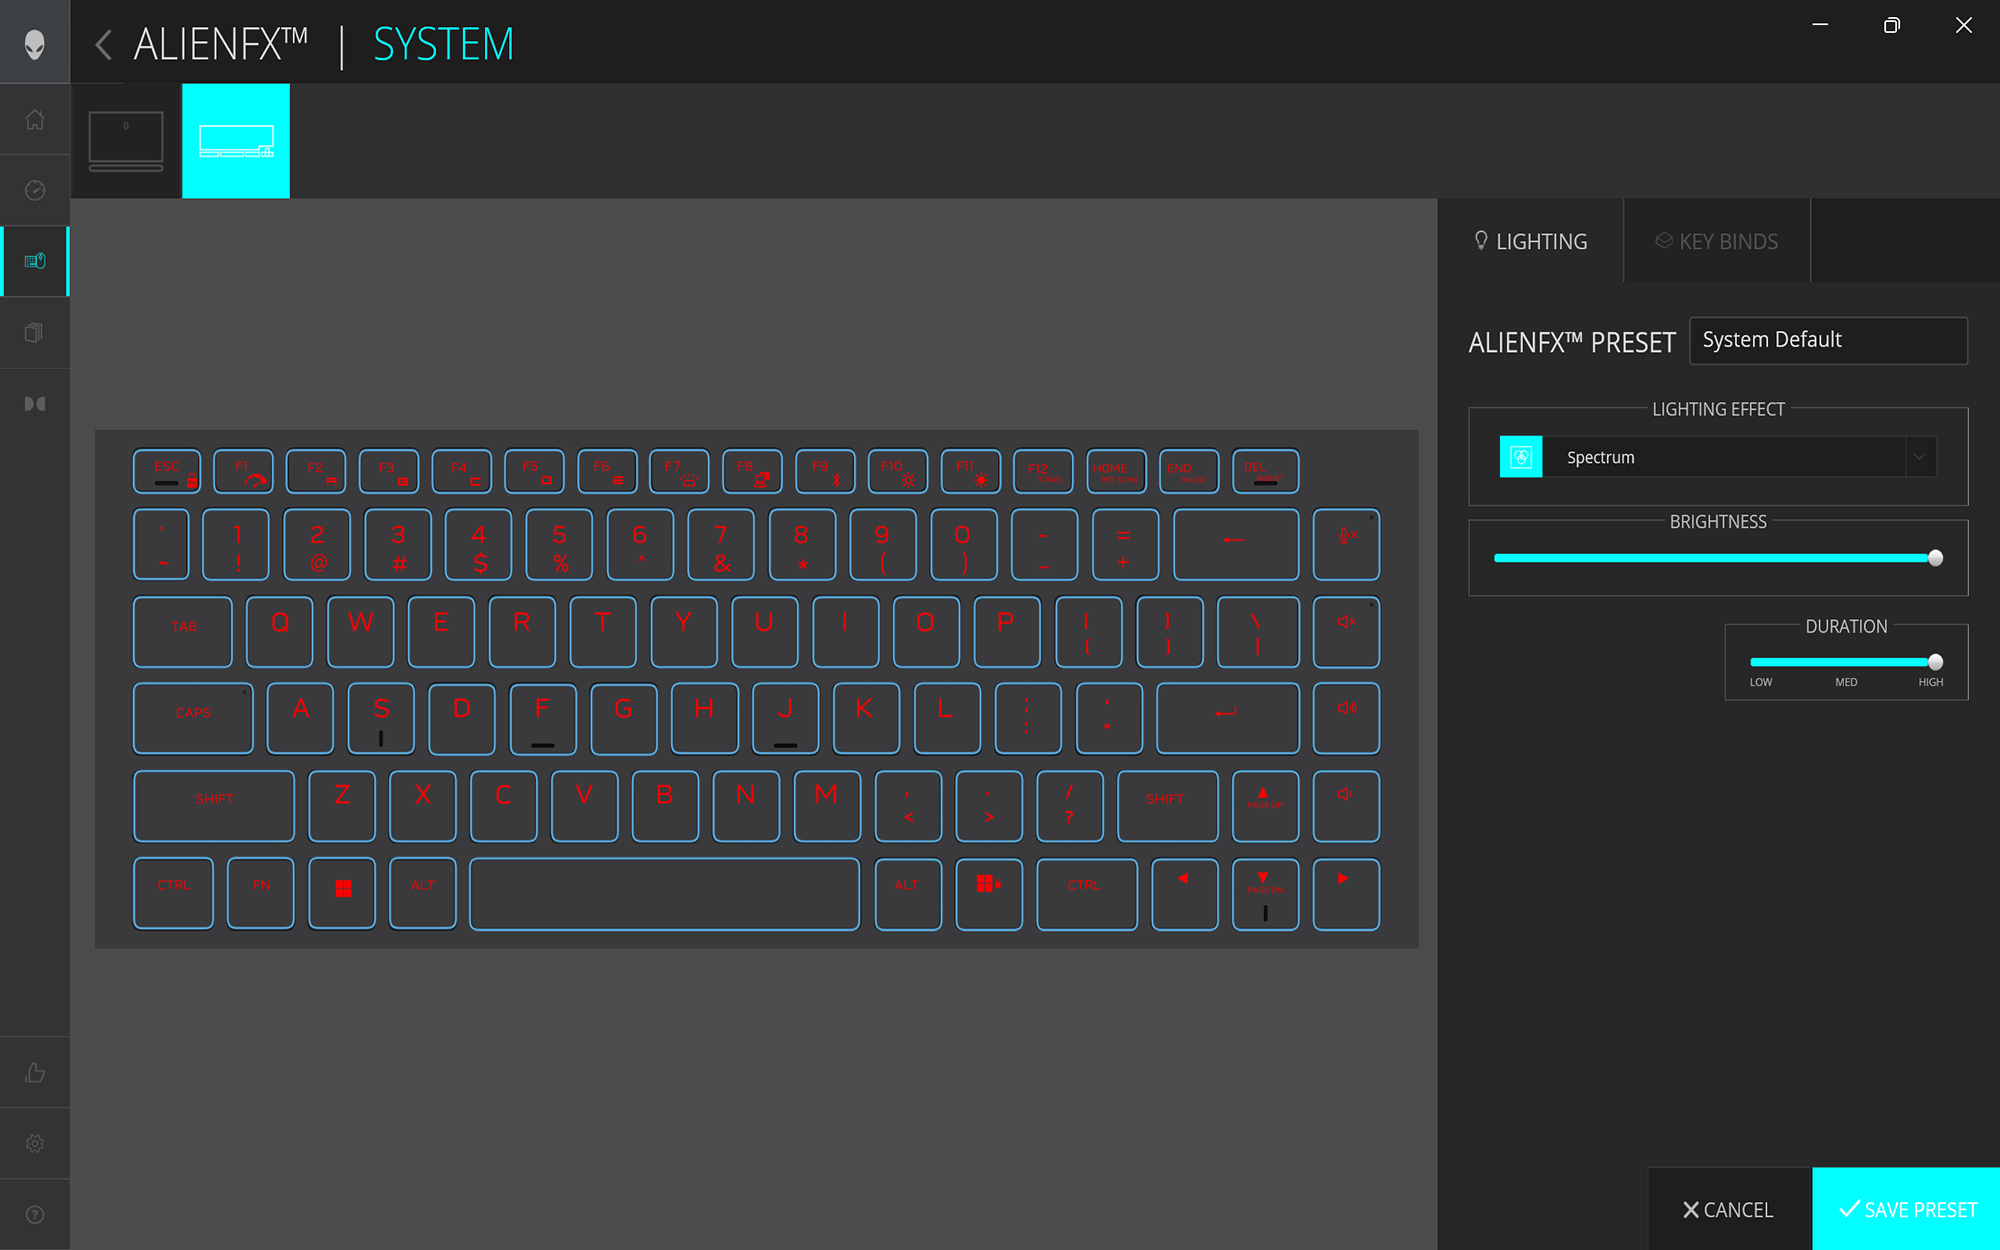The width and height of the screenshot is (2000, 1250).
Task: Click the help question mark icon
Action: coord(35,1214)
